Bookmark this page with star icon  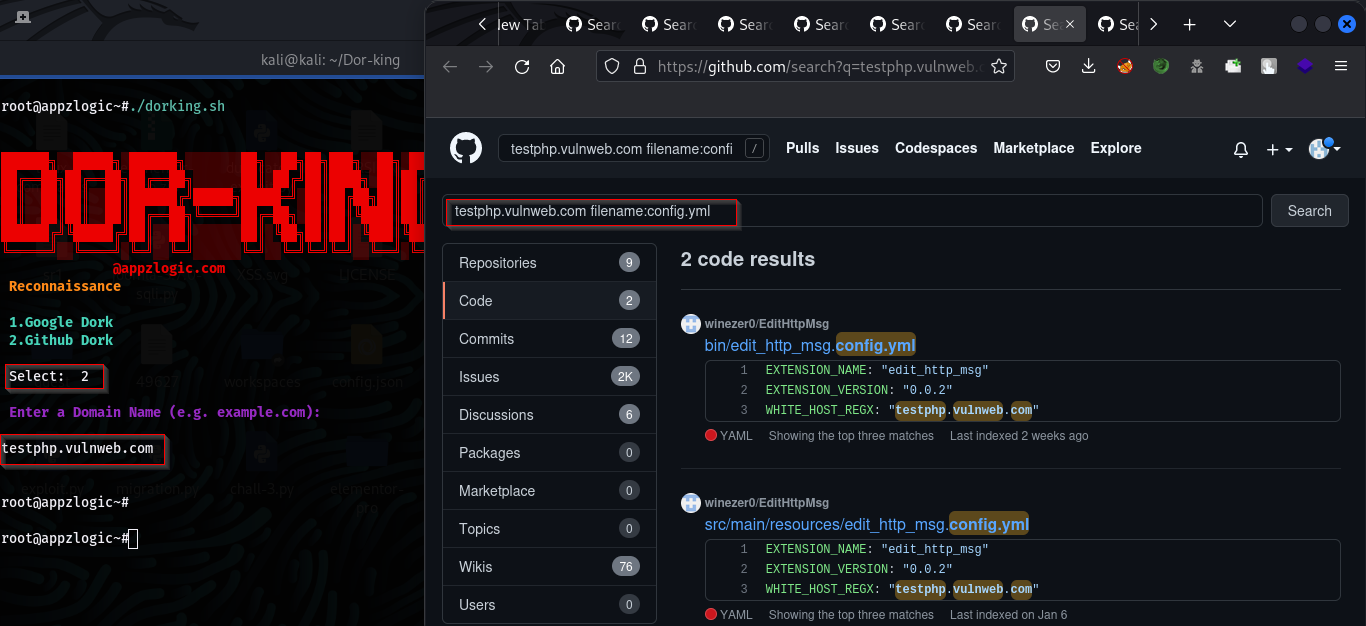pyautogui.click(x=998, y=67)
